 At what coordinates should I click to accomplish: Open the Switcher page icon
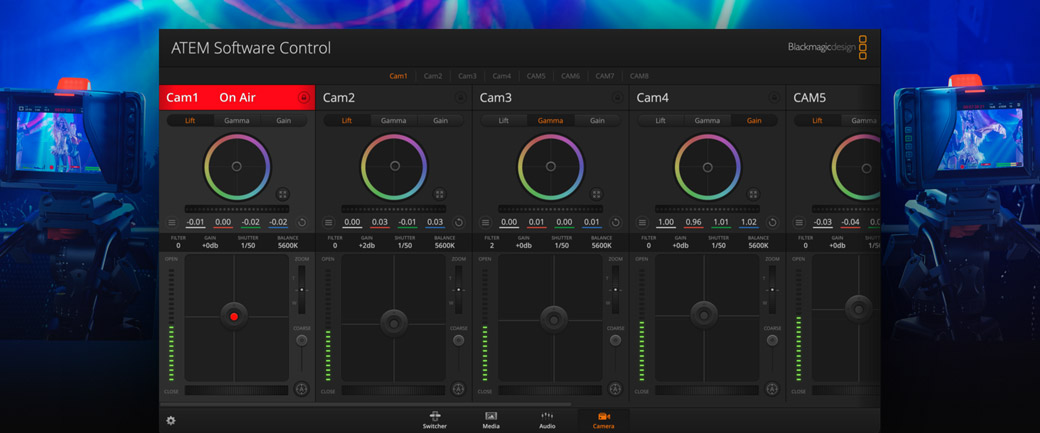pos(434,419)
